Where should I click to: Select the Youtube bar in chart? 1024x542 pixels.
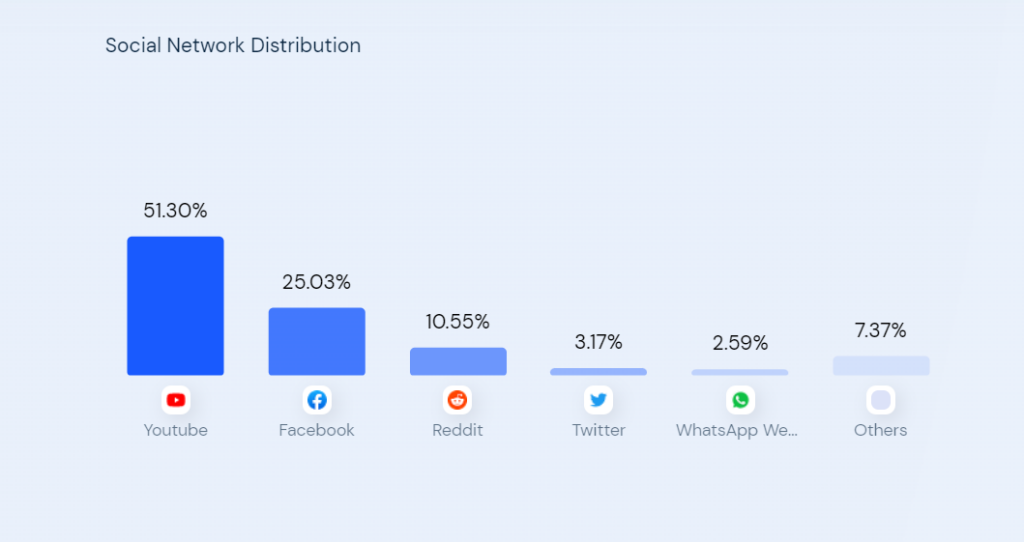pyautogui.click(x=176, y=306)
